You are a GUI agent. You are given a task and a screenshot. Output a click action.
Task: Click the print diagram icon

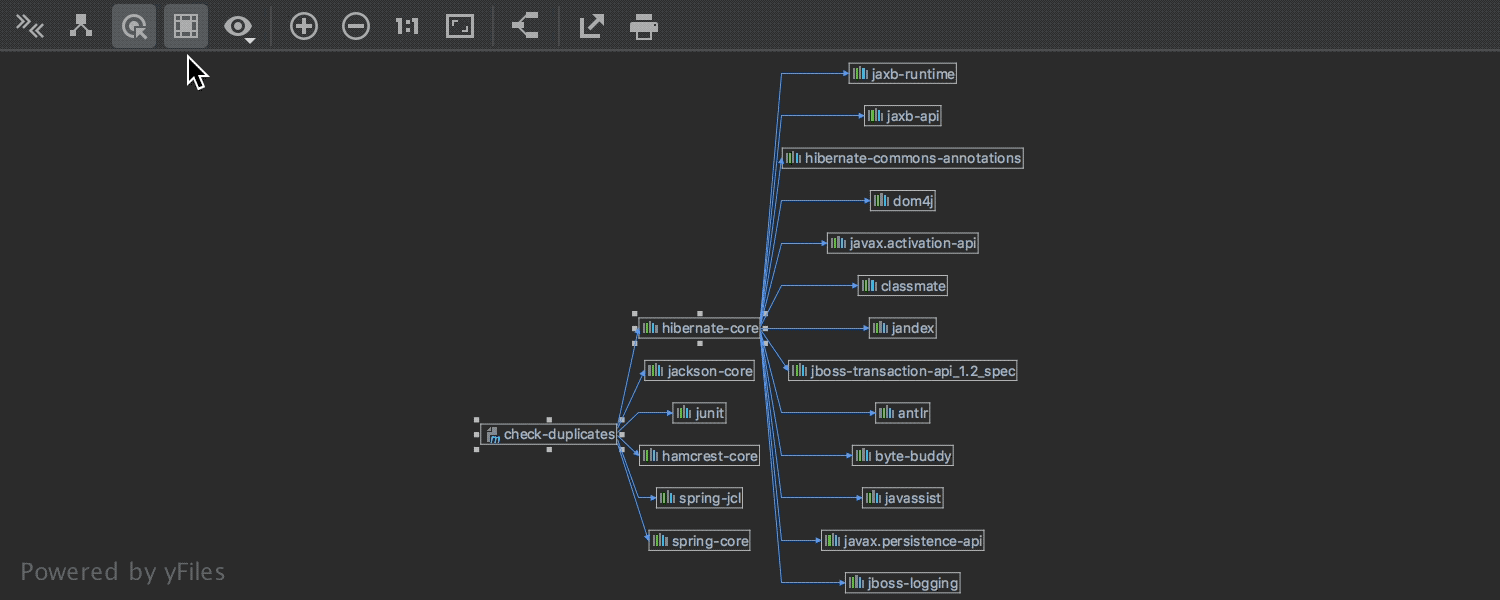tap(644, 27)
